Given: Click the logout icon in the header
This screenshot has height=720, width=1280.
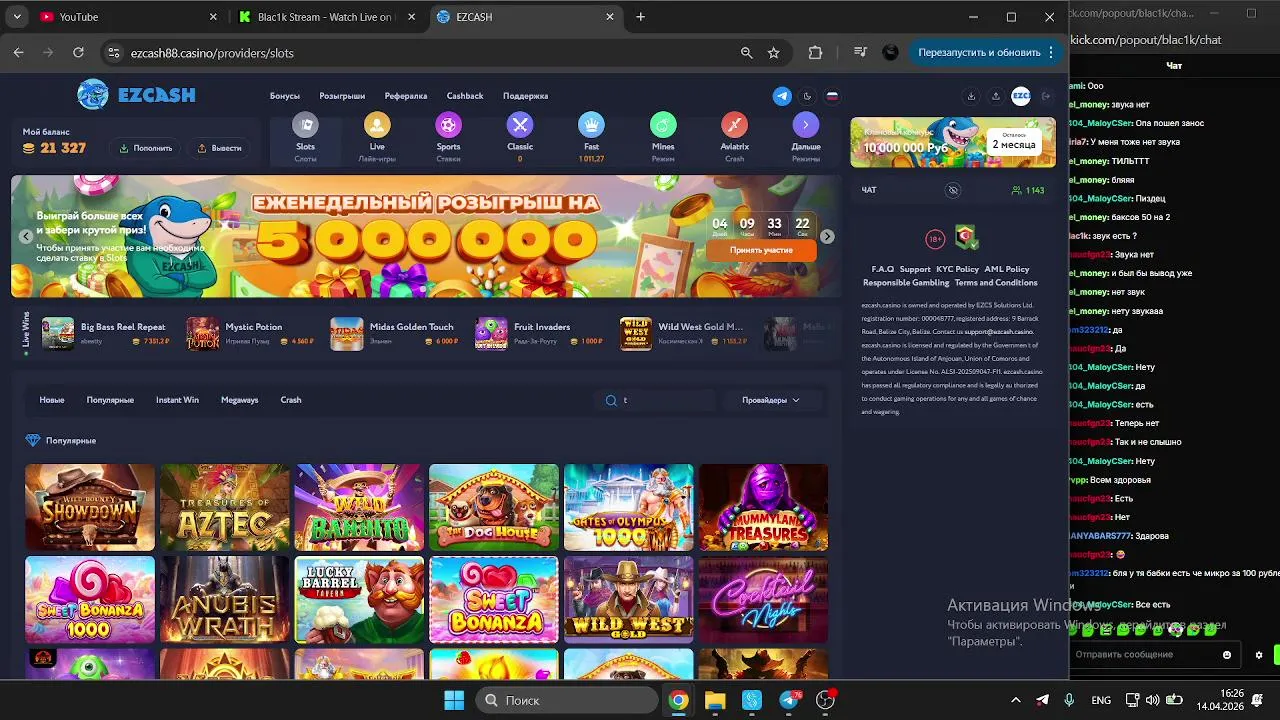Looking at the screenshot, I should 1046,96.
